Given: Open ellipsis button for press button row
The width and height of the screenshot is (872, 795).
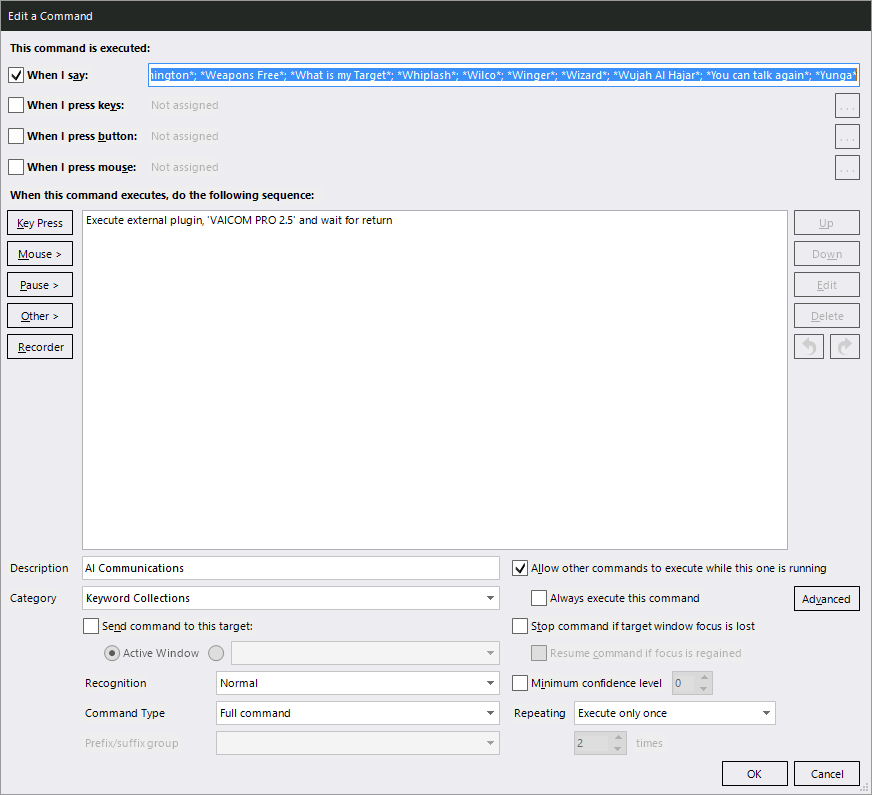Looking at the screenshot, I should click(x=847, y=137).
